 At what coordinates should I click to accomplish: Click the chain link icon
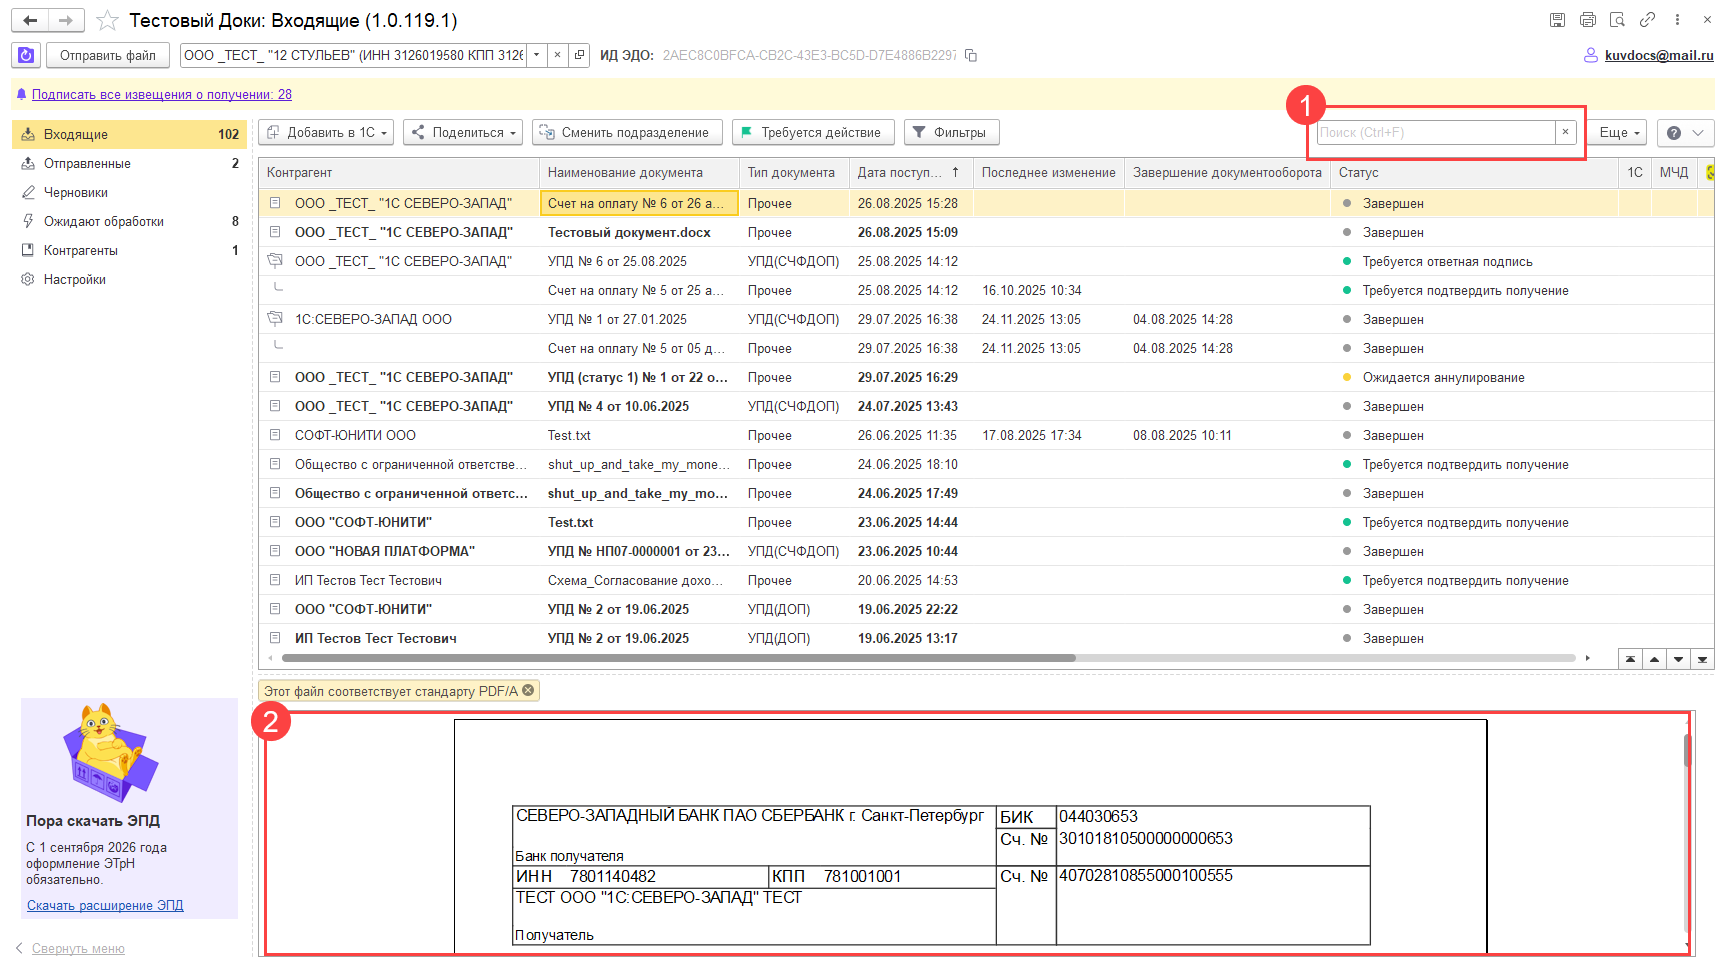(x=1647, y=20)
